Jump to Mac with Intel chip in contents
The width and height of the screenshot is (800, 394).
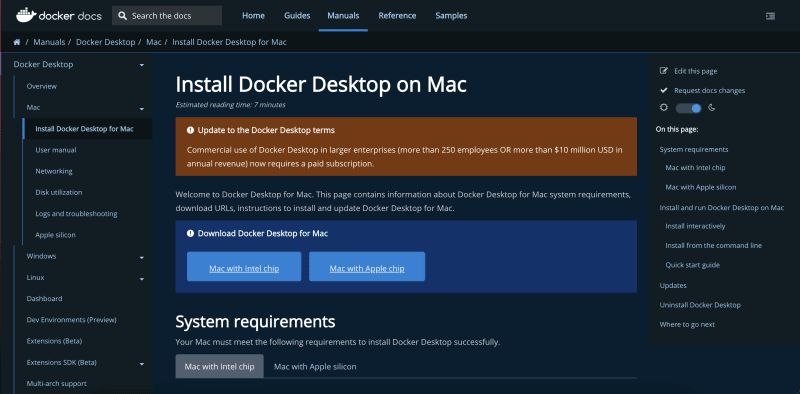695,167
